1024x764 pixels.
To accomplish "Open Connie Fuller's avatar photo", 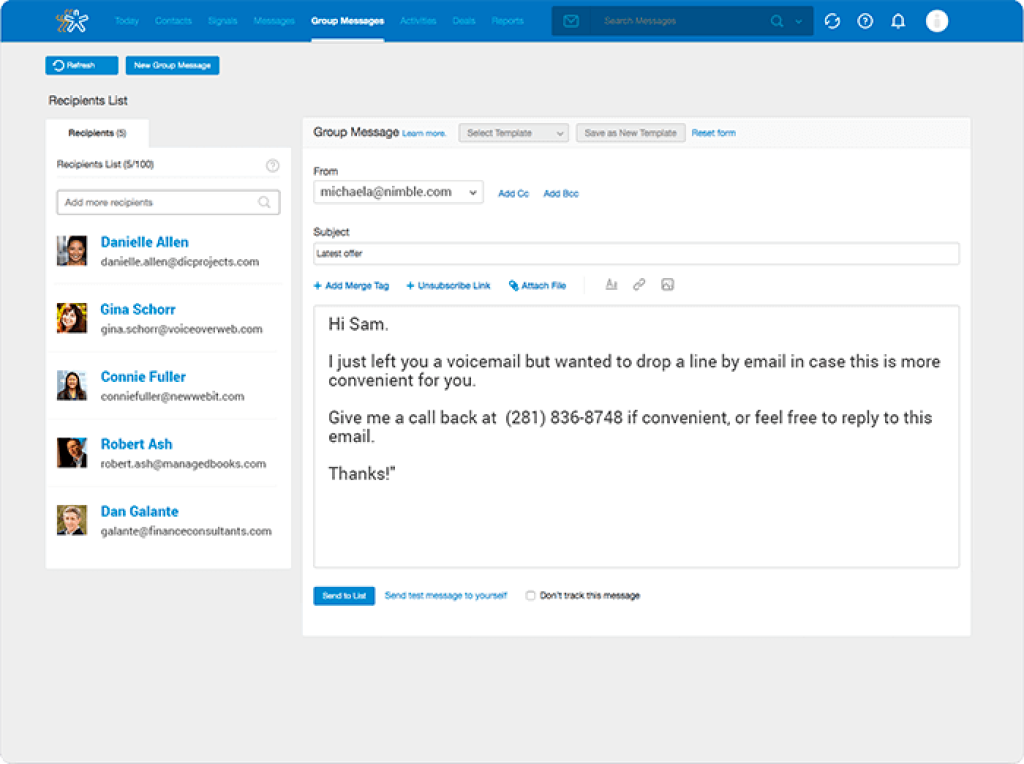I will tap(72, 385).
